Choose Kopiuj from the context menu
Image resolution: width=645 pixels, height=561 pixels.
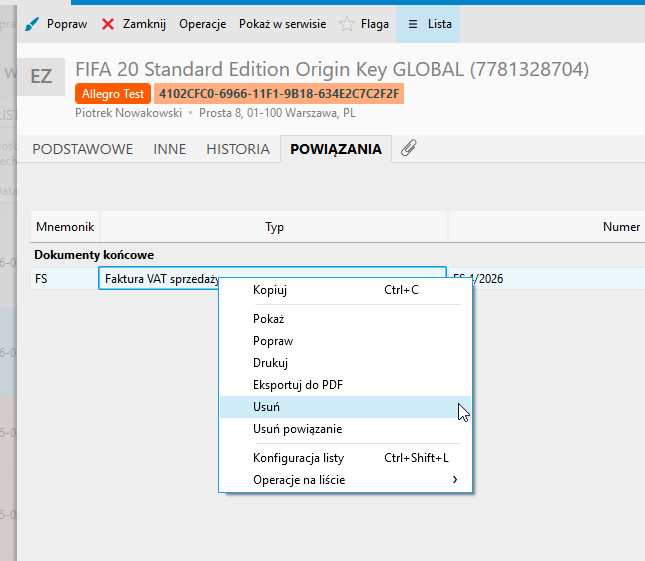(x=345, y=290)
